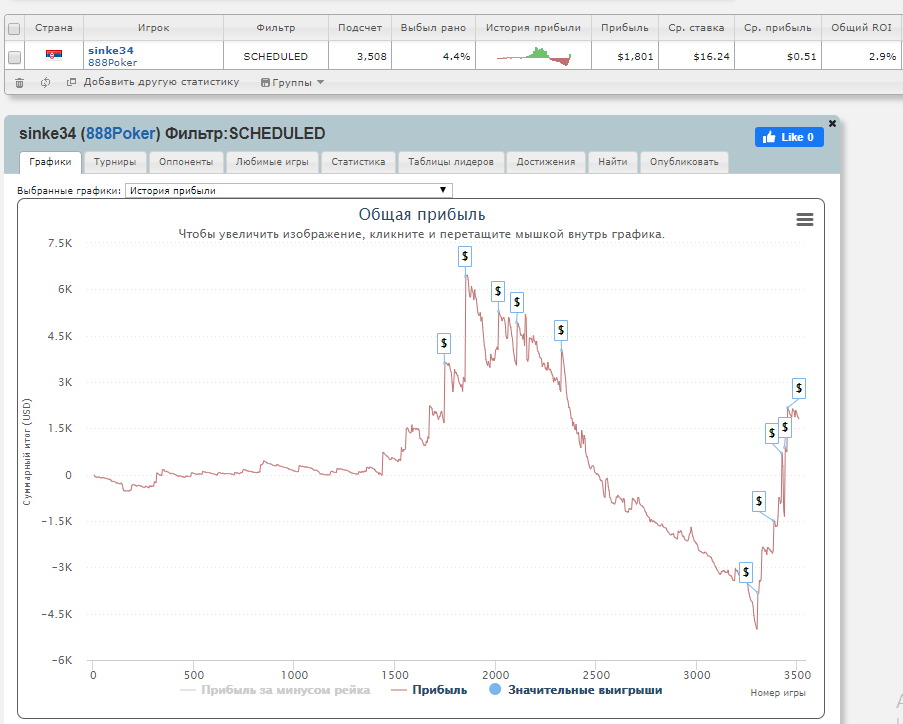Select the Таблицы лидеров tab

(x=451, y=161)
